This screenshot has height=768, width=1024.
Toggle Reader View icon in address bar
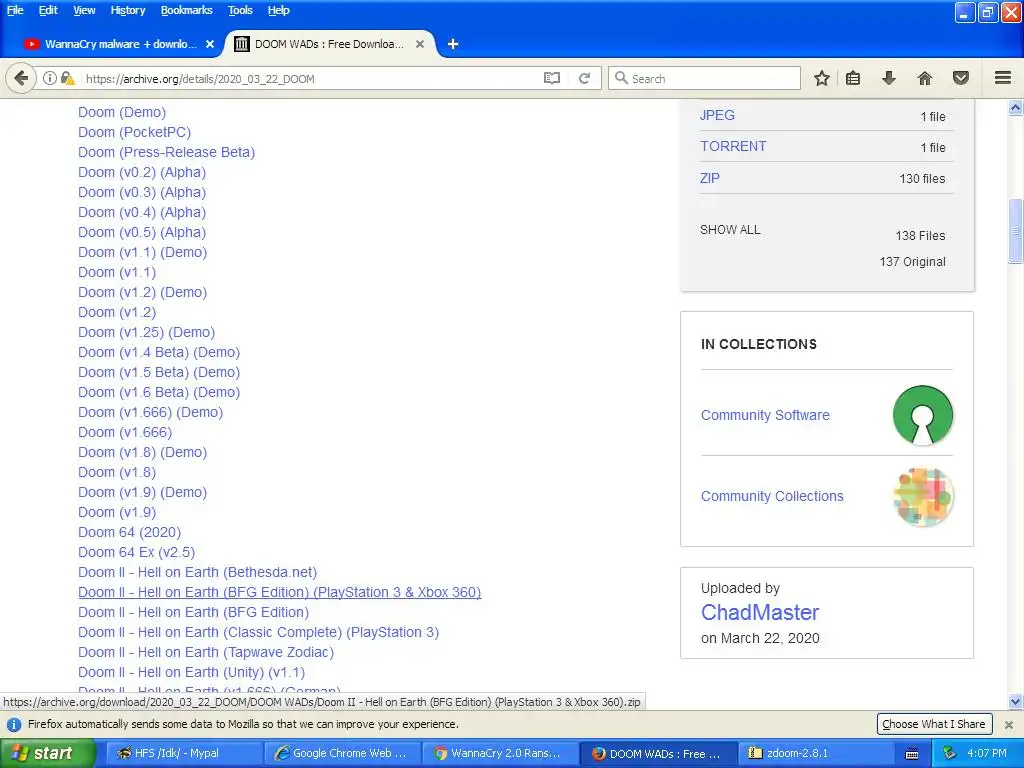[552, 78]
